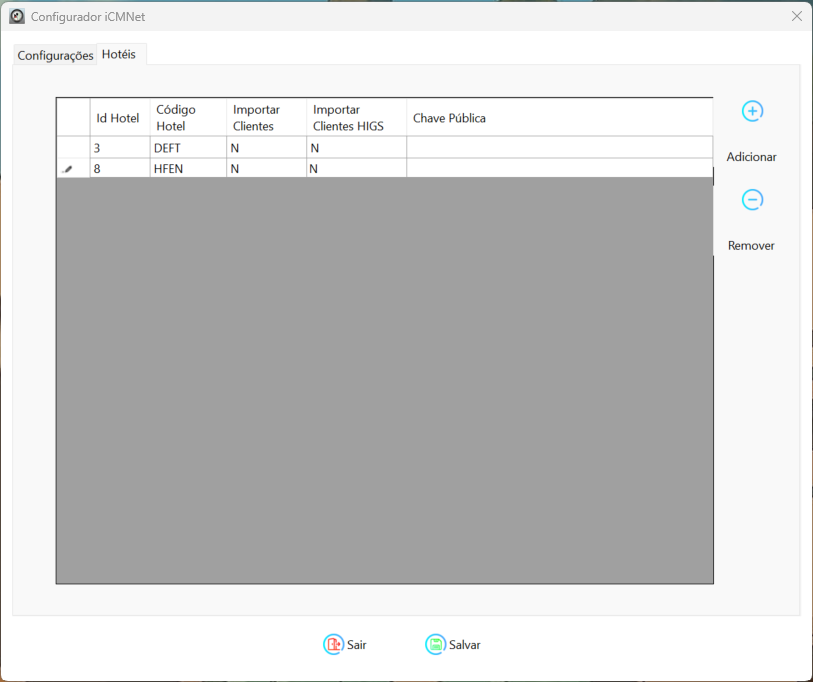Click the Sair exit icon
The width and height of the screenshot is (813, 682).
333,645
